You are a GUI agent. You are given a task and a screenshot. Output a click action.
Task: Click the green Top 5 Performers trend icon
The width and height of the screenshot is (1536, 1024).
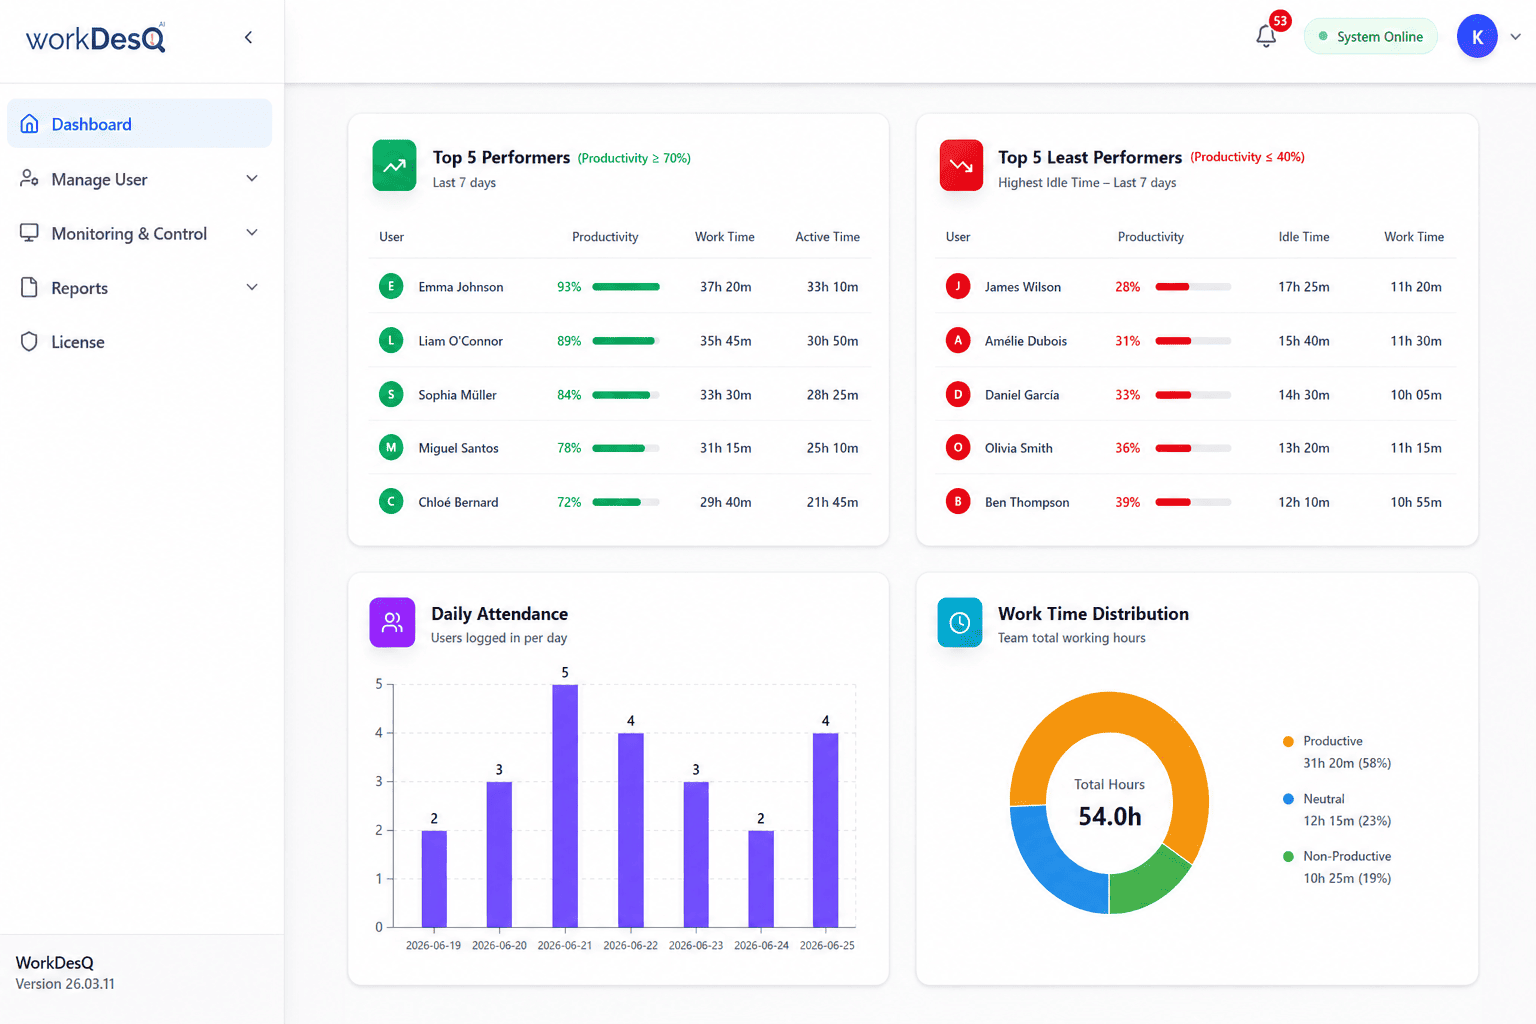pyautogui.click(x=394, y=165)
